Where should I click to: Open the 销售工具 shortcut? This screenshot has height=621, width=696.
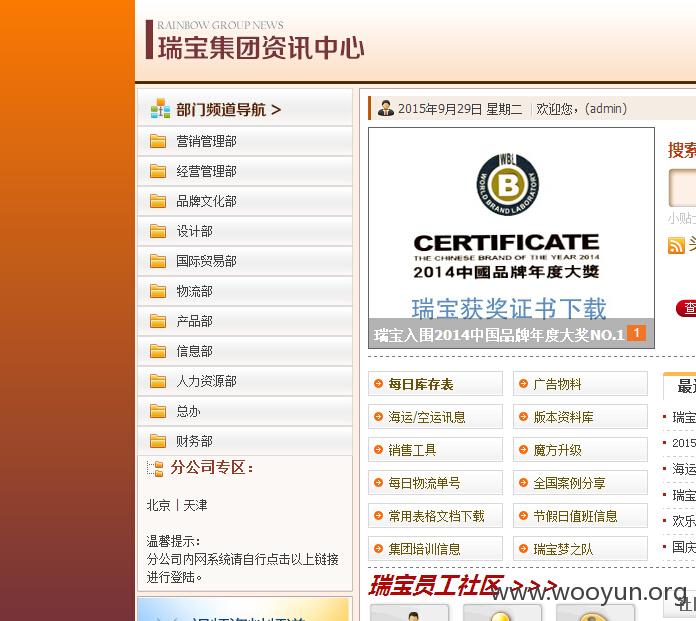pos(435,450)
